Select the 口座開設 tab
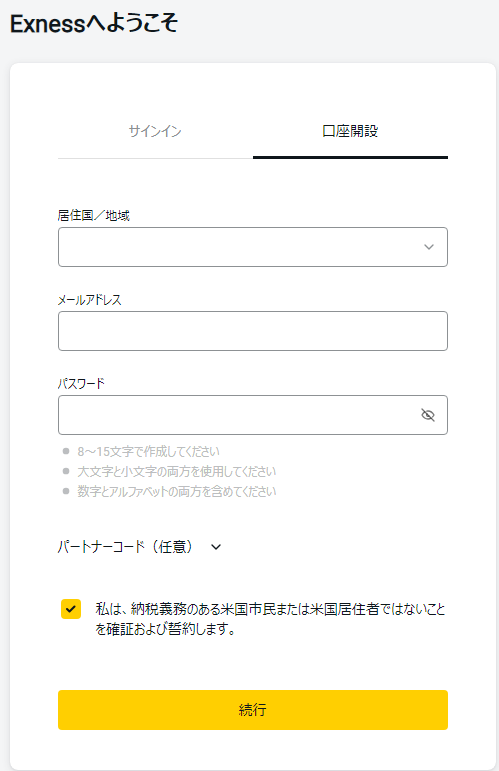This screenshot has height=771, width=499. pyautogui.click(x=350, y=131)
